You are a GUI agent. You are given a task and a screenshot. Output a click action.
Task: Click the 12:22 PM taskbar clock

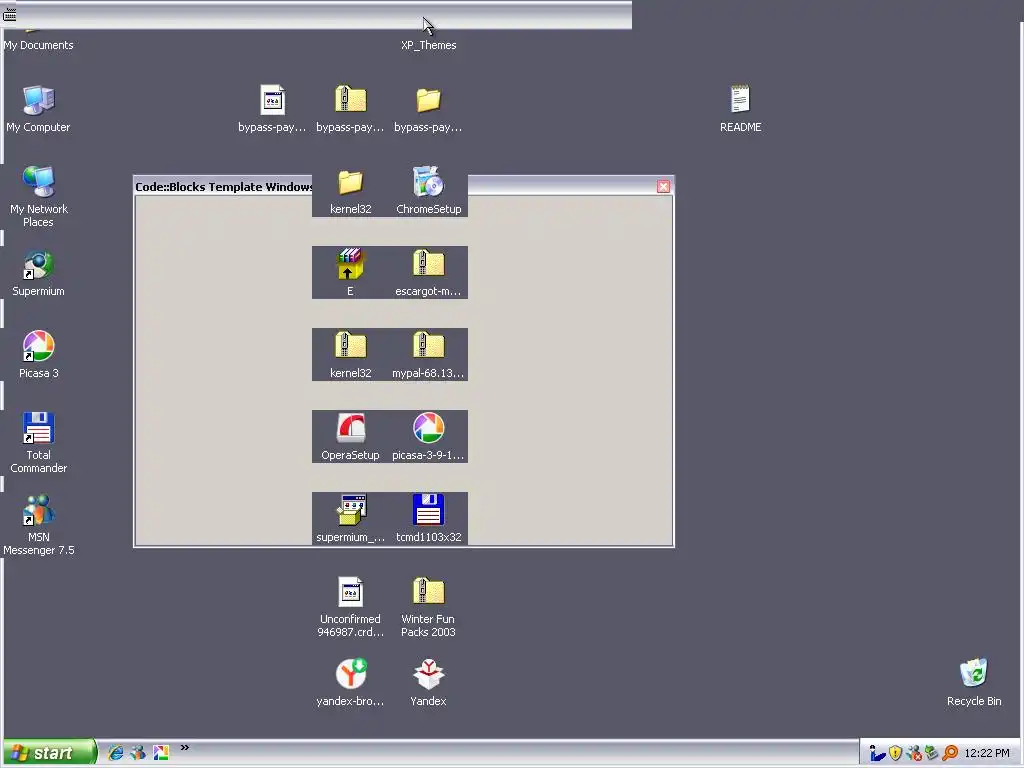pyautogui.click(x=987, y=754)
